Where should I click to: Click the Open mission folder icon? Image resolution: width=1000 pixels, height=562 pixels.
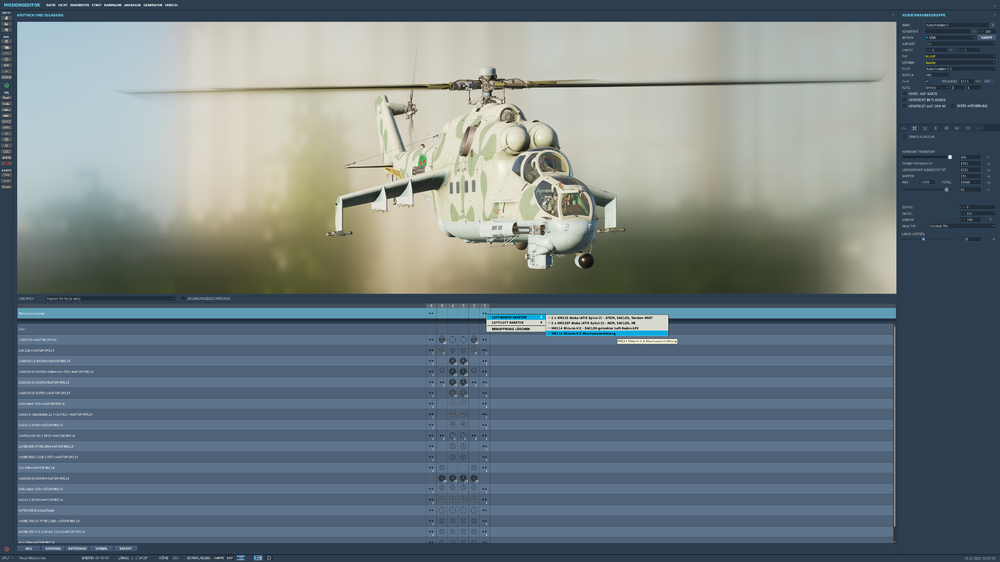(6, 24)
